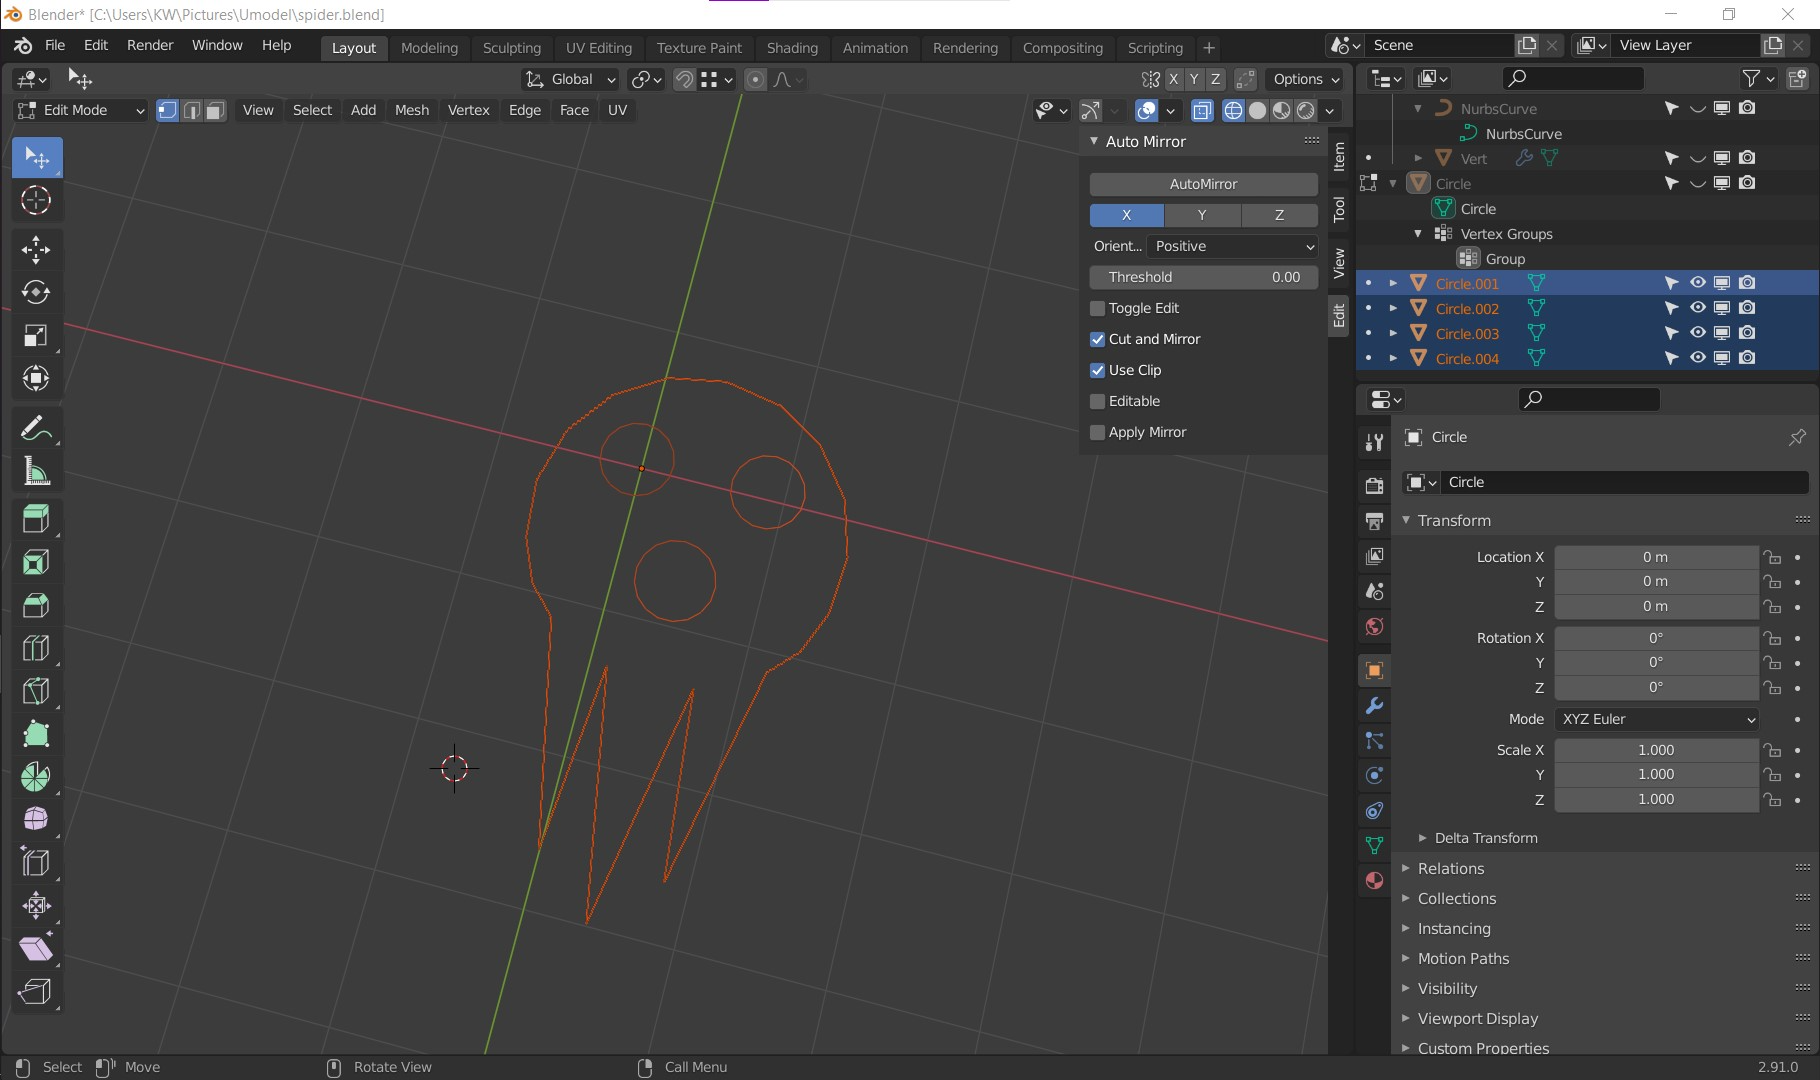Pick the Annotate tool
This screenshot has height=1080, width=1820.
pyautogui.click(x=36, y=428)
